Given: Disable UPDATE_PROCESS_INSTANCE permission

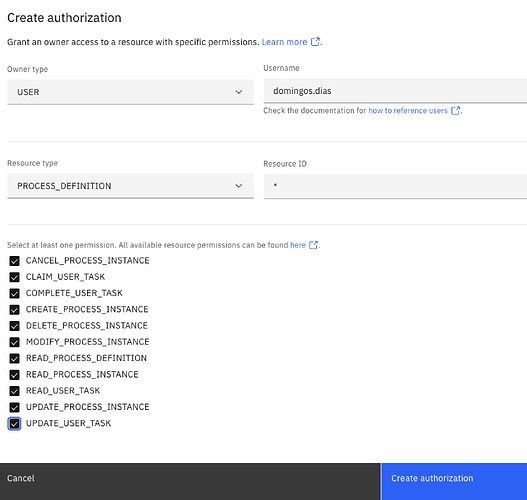Looking at the screenshot, I should pyautogui.click(x=14, y=407).
